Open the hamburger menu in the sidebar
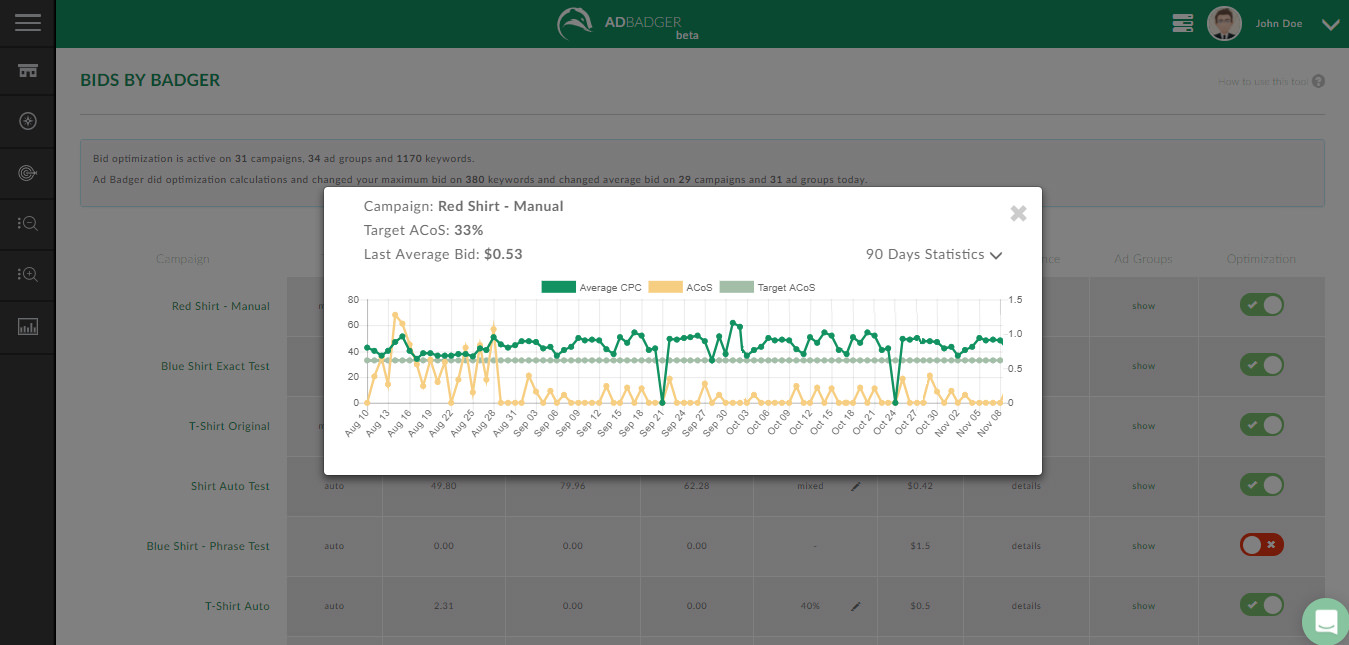This screenshot has width=1349, height=645. [28, 22]
